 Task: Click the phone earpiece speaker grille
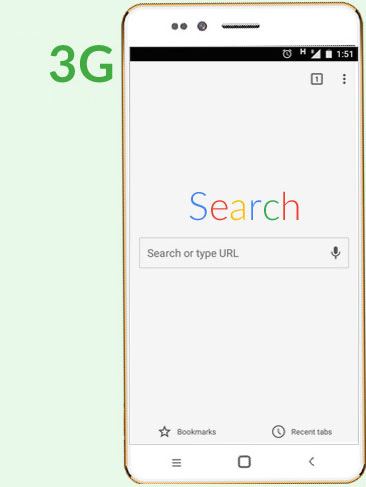(241, 26)
